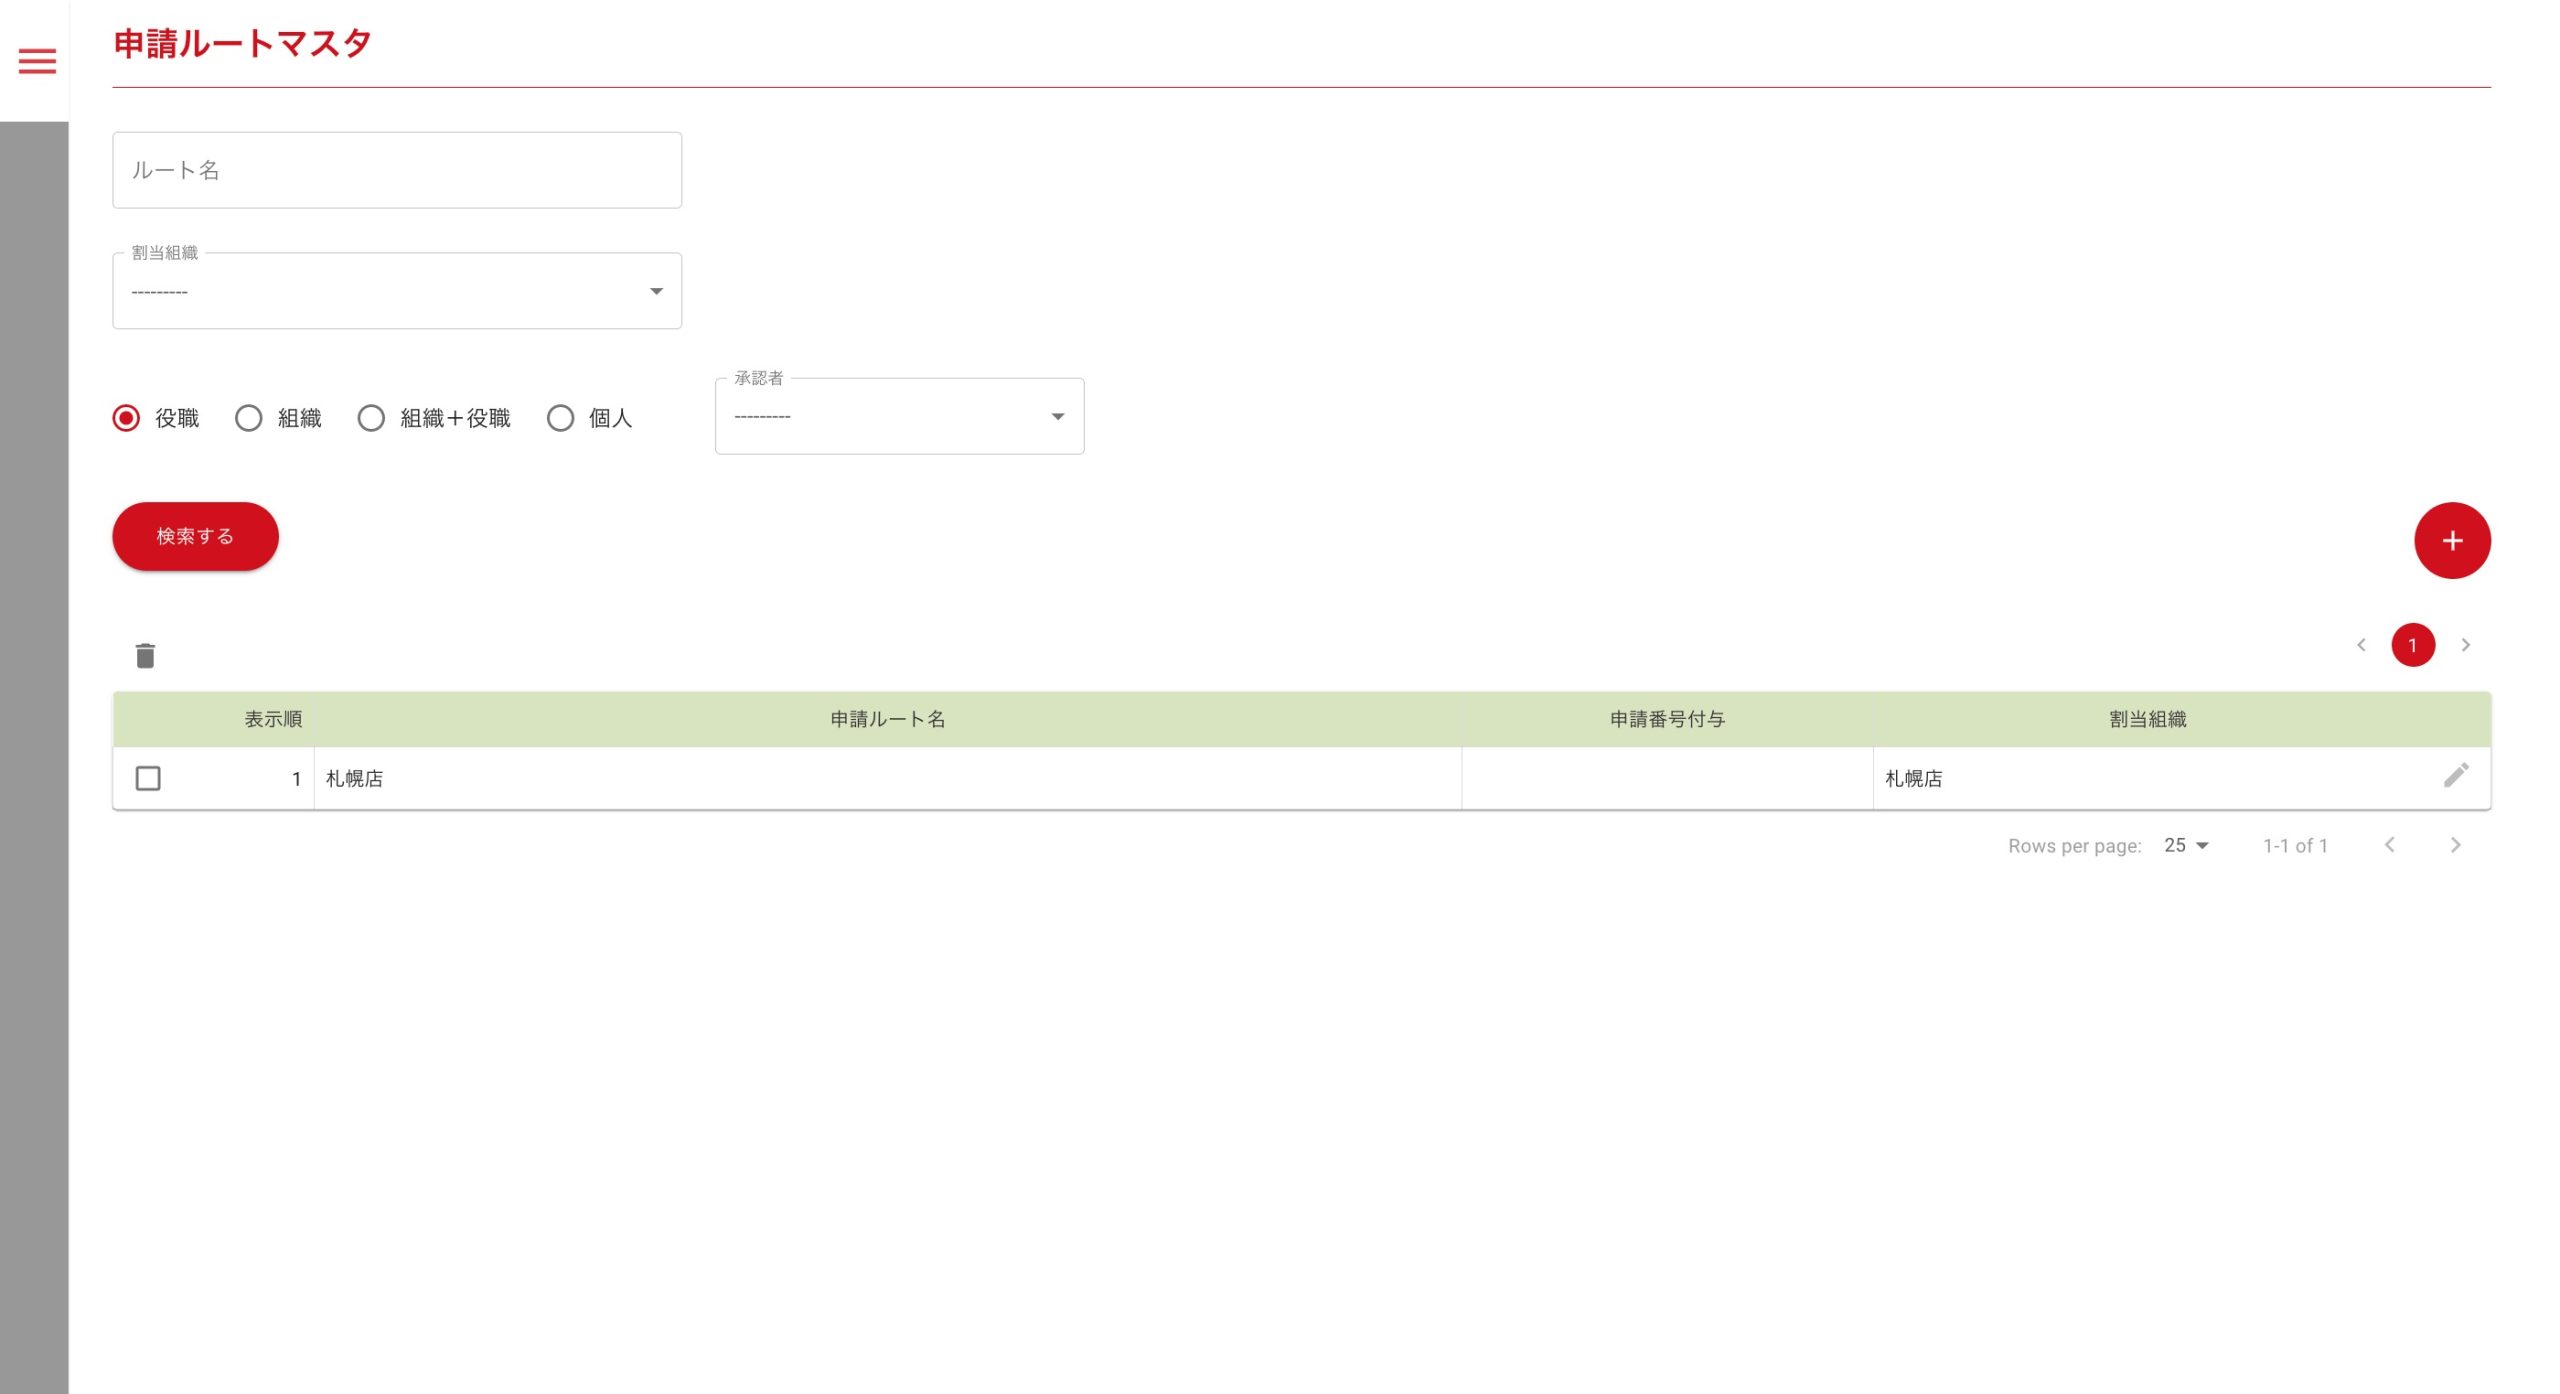Click the 検索する search button

point(195,537)
